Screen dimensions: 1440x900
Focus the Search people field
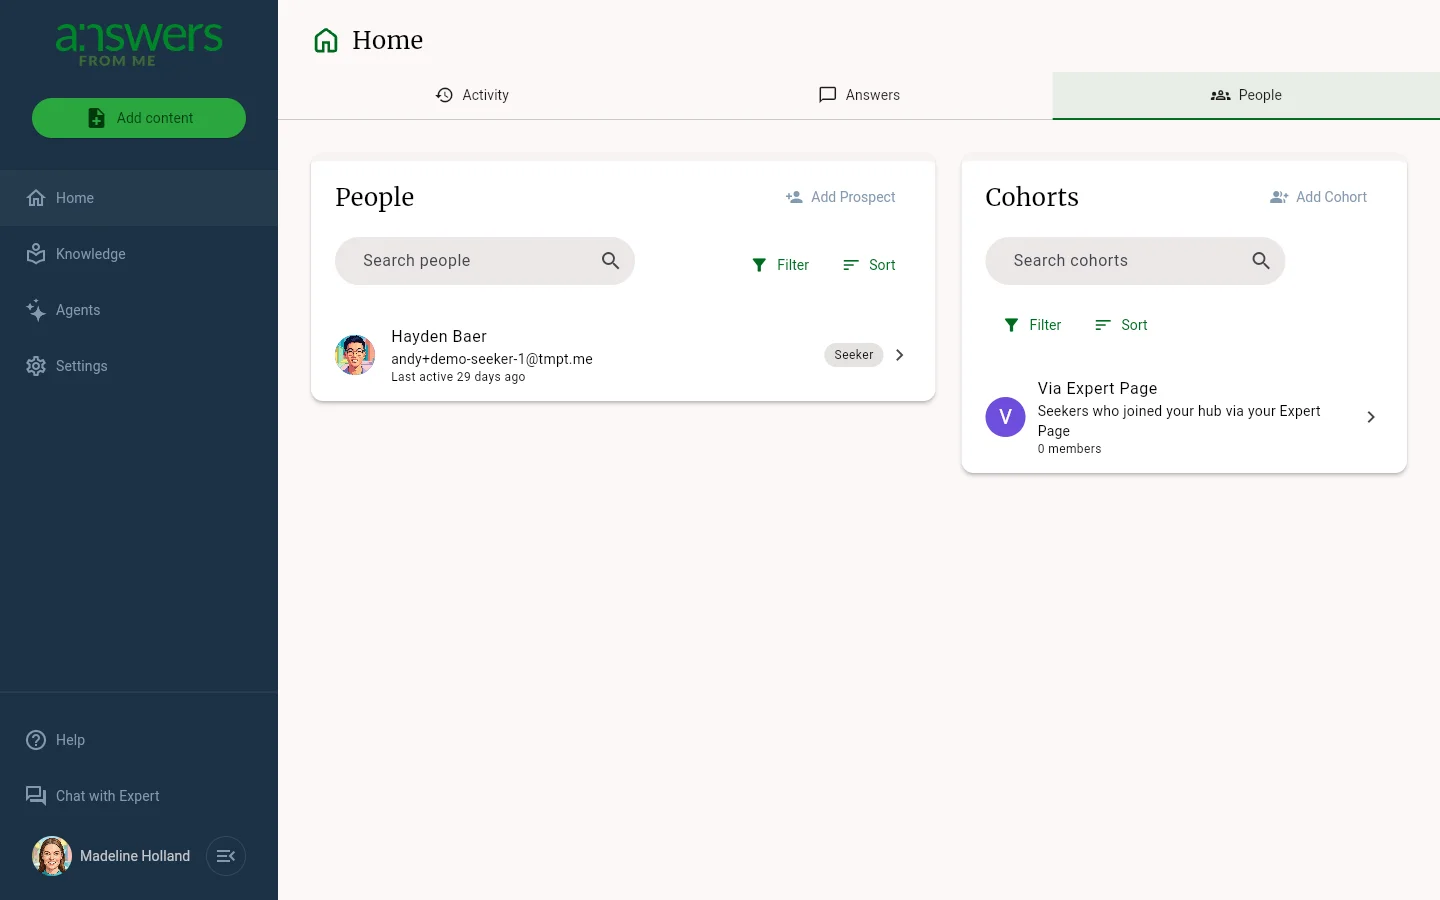[485, 261]
